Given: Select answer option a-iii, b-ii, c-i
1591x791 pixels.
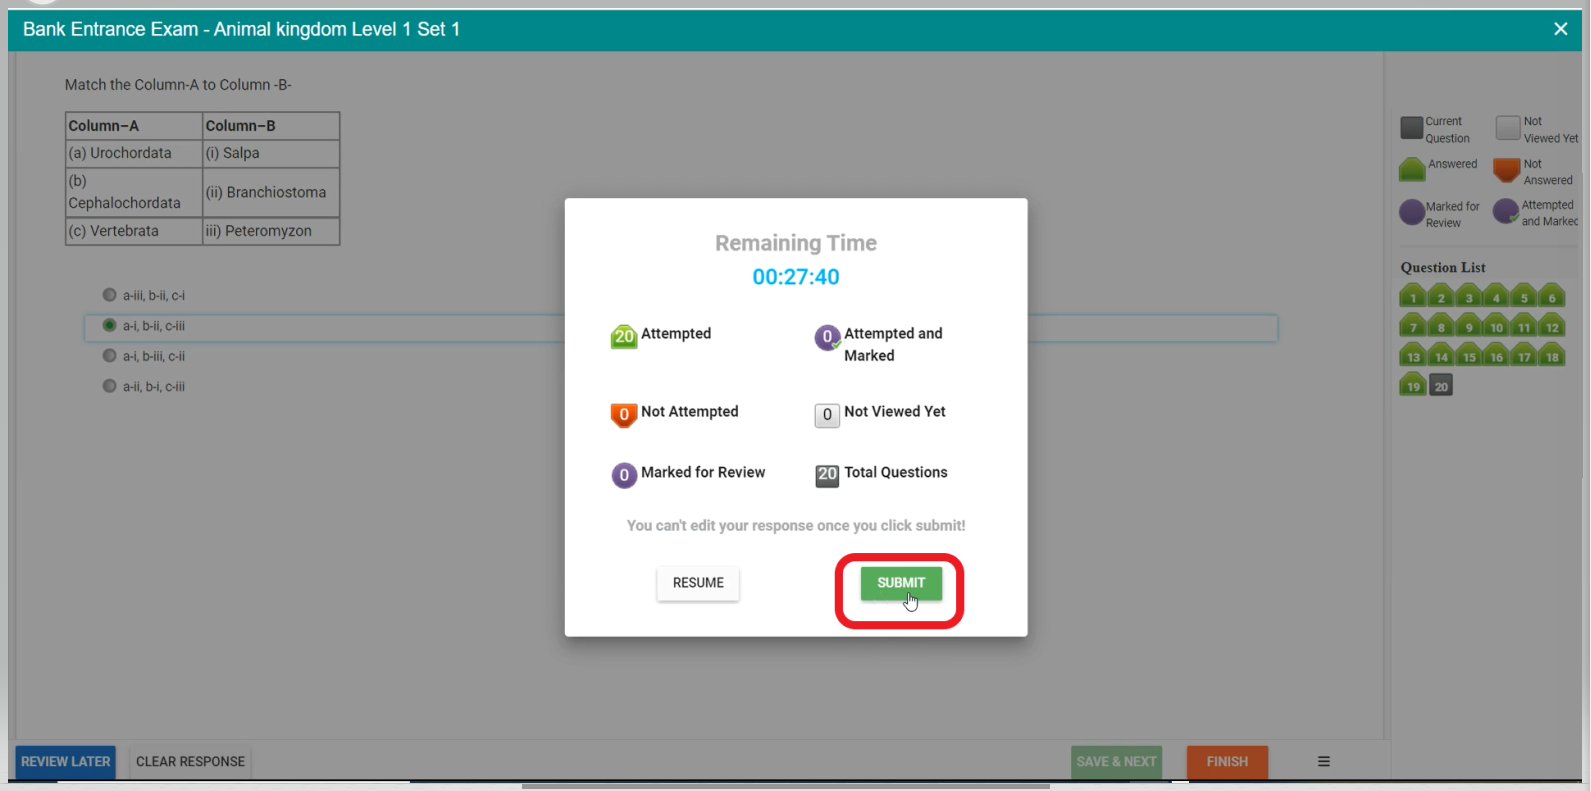Looking at the screenshot, I should pyautogui.click(x=110, y=295).
